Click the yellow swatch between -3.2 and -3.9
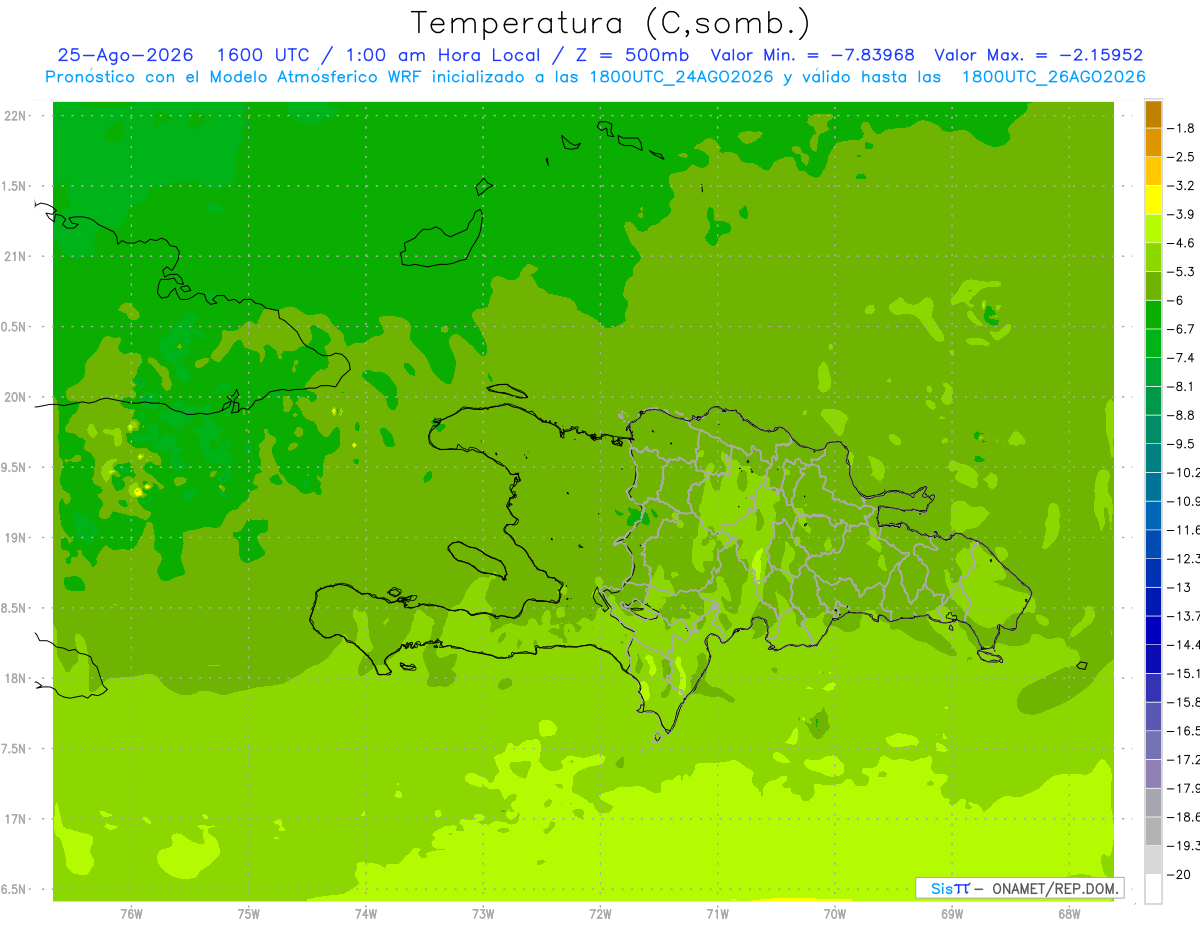1200x927 pixels. tap(1153, 200)
